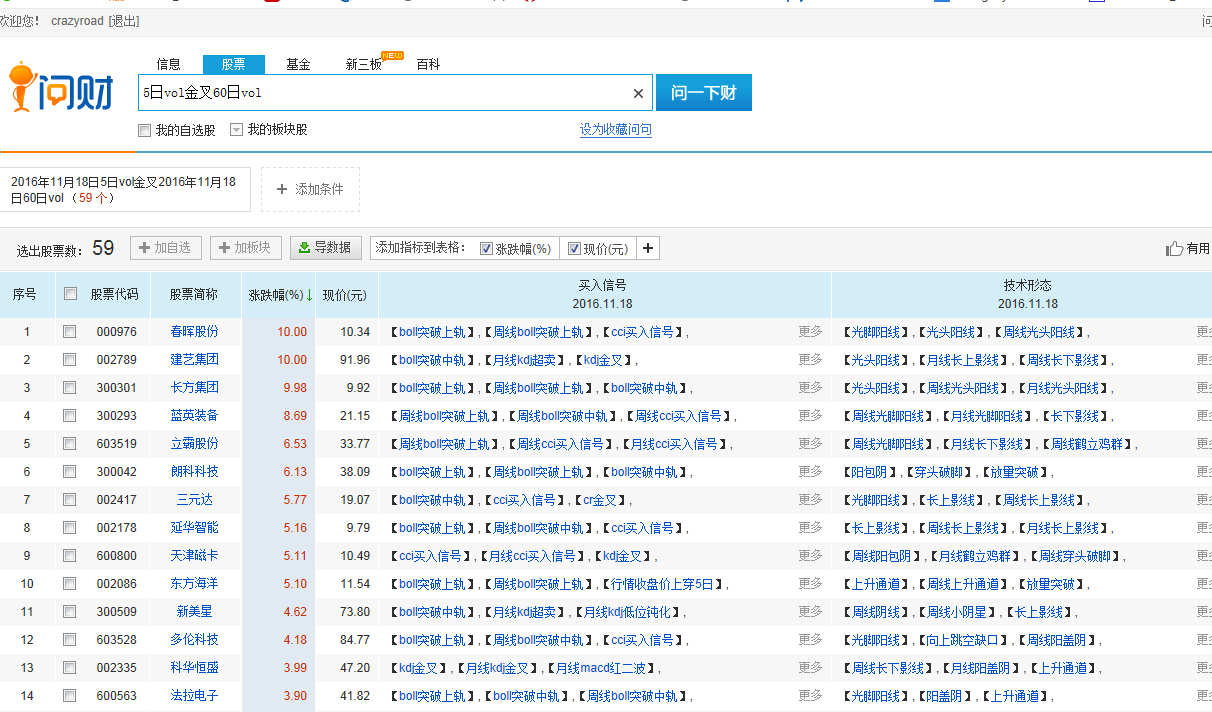Screen dimensions: 1212x712
Task: Click the 退出 logout link
Action: coord(124,21)
